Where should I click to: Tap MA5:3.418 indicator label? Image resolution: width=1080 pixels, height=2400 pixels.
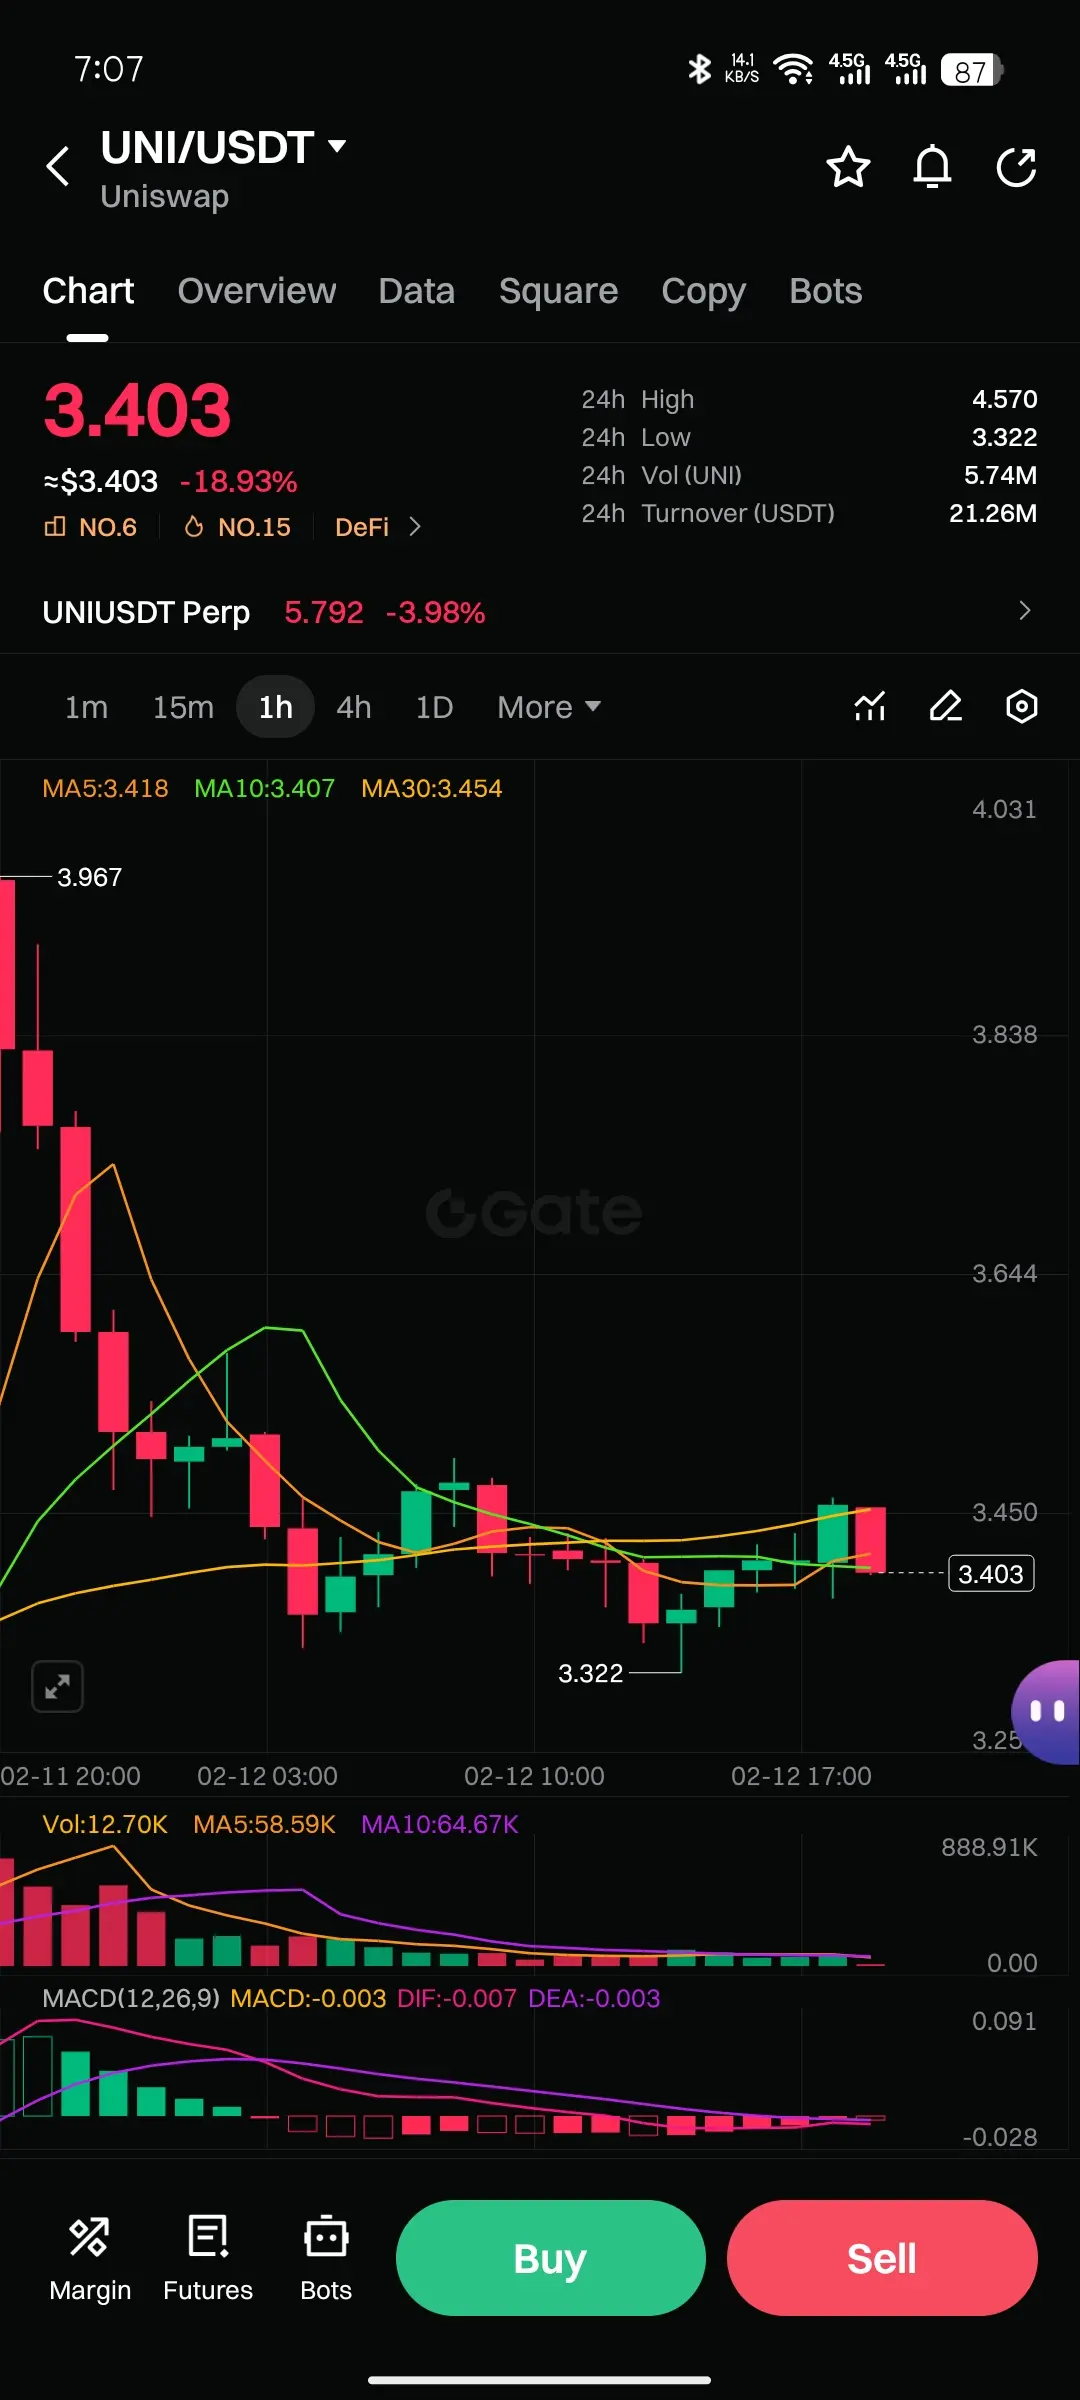point(105,788)
